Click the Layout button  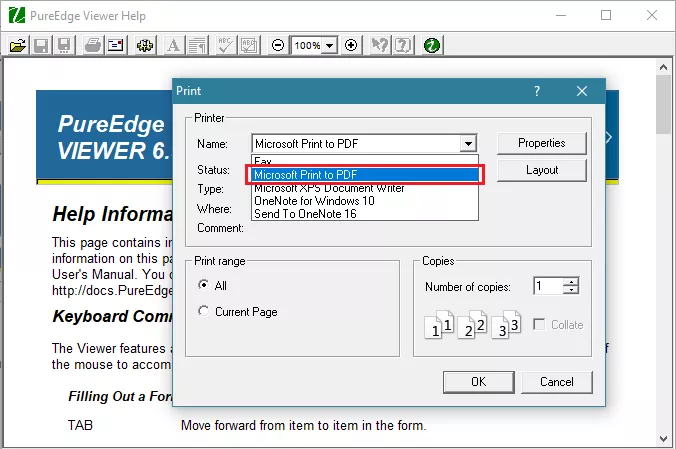pos(541,170)
